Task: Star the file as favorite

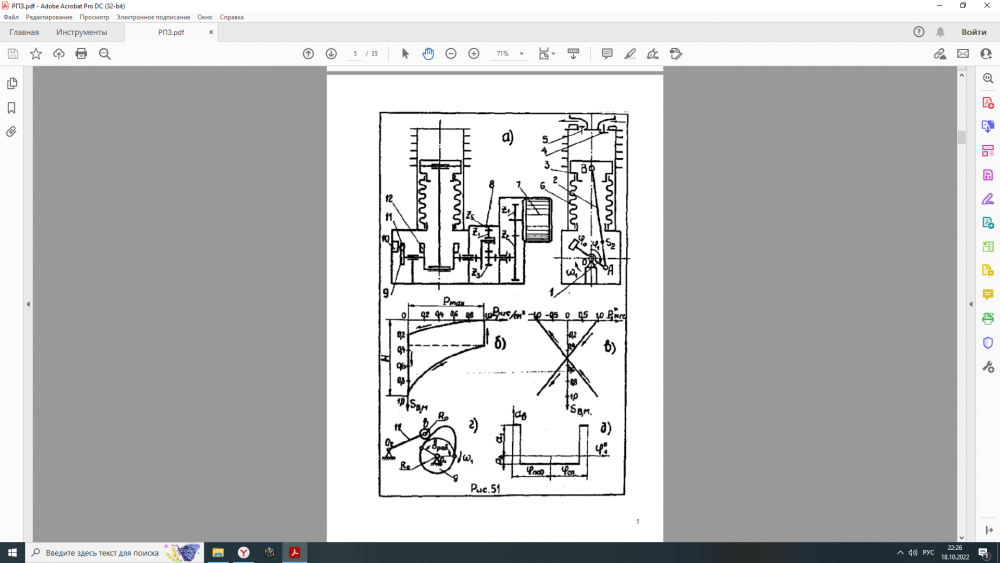Action: click(x=36, y=53)
